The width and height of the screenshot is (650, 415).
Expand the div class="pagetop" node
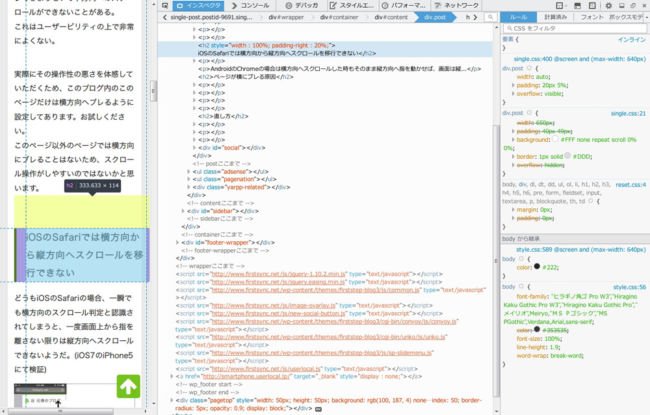click(172, 400)
